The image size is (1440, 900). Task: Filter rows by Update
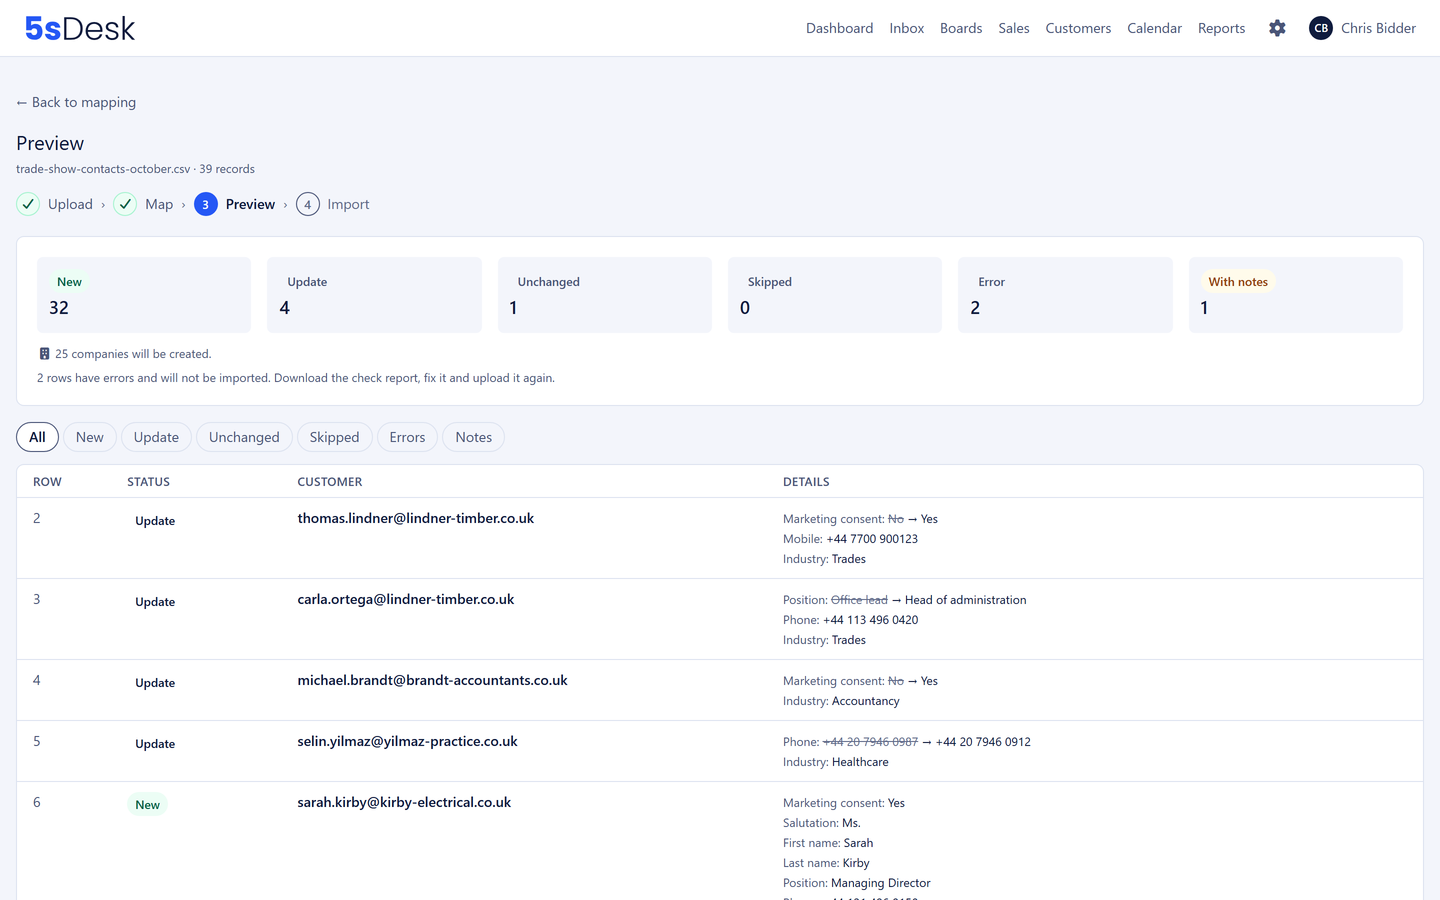[156, 437]
